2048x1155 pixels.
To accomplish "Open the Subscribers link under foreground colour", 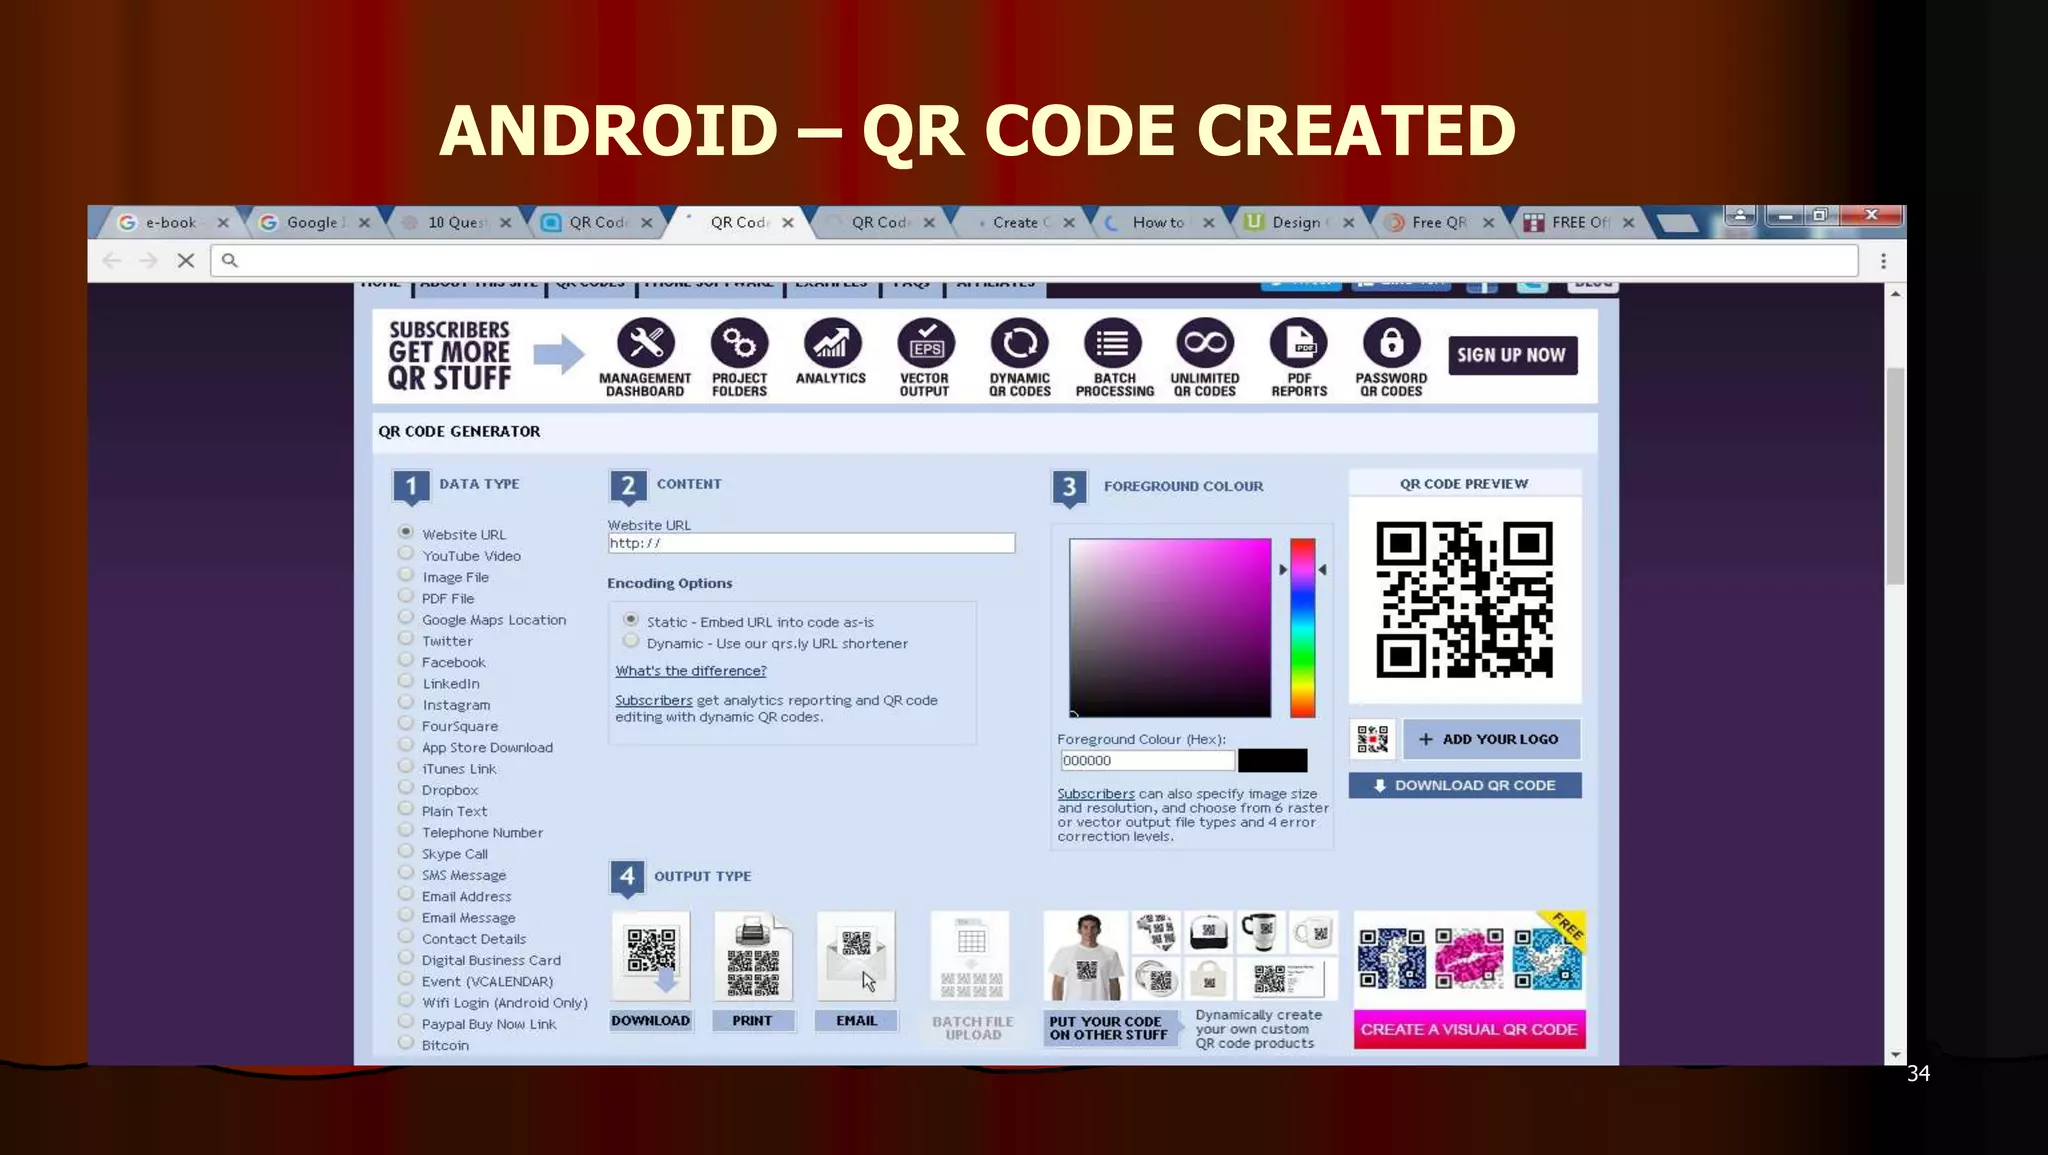I will pos(1096,794).
